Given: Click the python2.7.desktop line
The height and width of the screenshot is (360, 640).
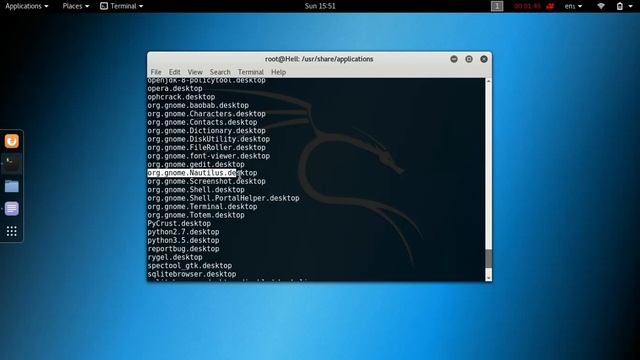Looking at the screenshot, I should pos(183,232).
